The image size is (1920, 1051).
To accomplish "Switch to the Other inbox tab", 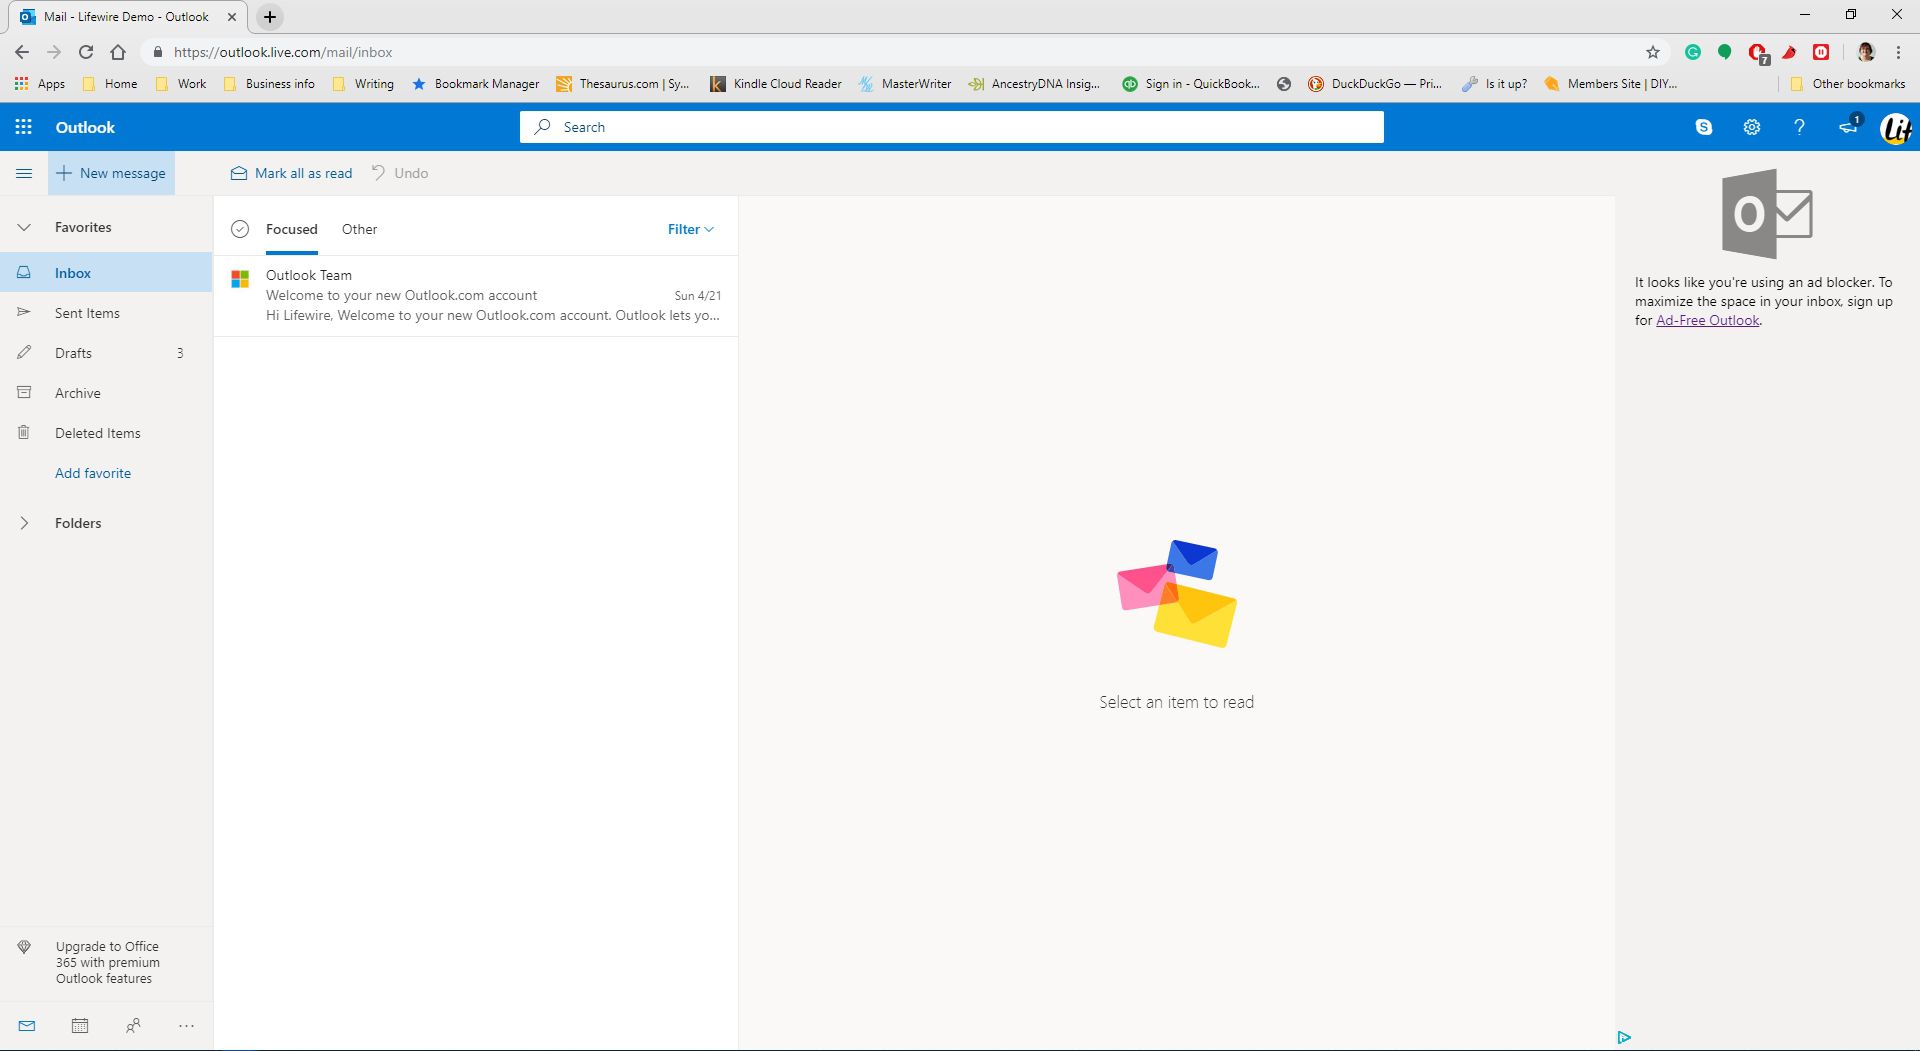I will point(359,229).
